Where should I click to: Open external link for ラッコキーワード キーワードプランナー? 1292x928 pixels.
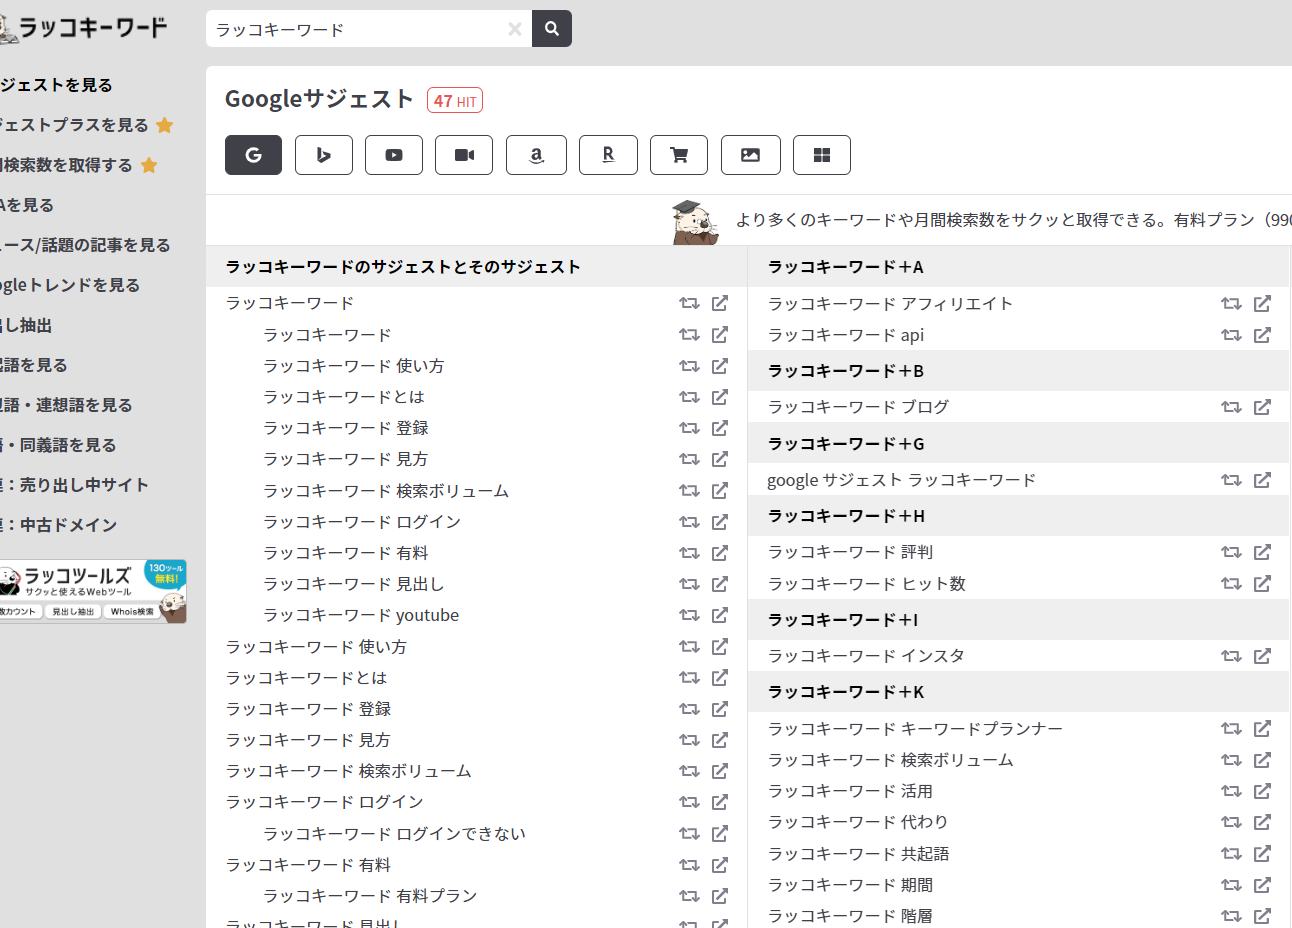[1262, 729]
